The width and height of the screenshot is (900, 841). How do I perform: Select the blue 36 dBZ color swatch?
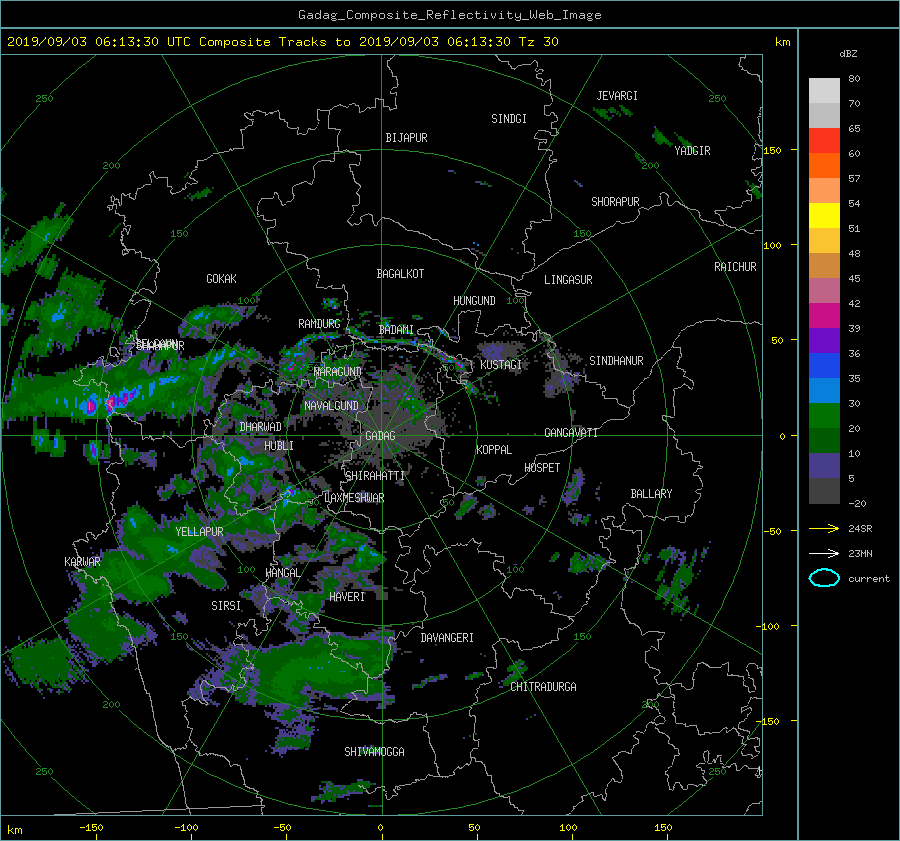[x=824, y=366]
